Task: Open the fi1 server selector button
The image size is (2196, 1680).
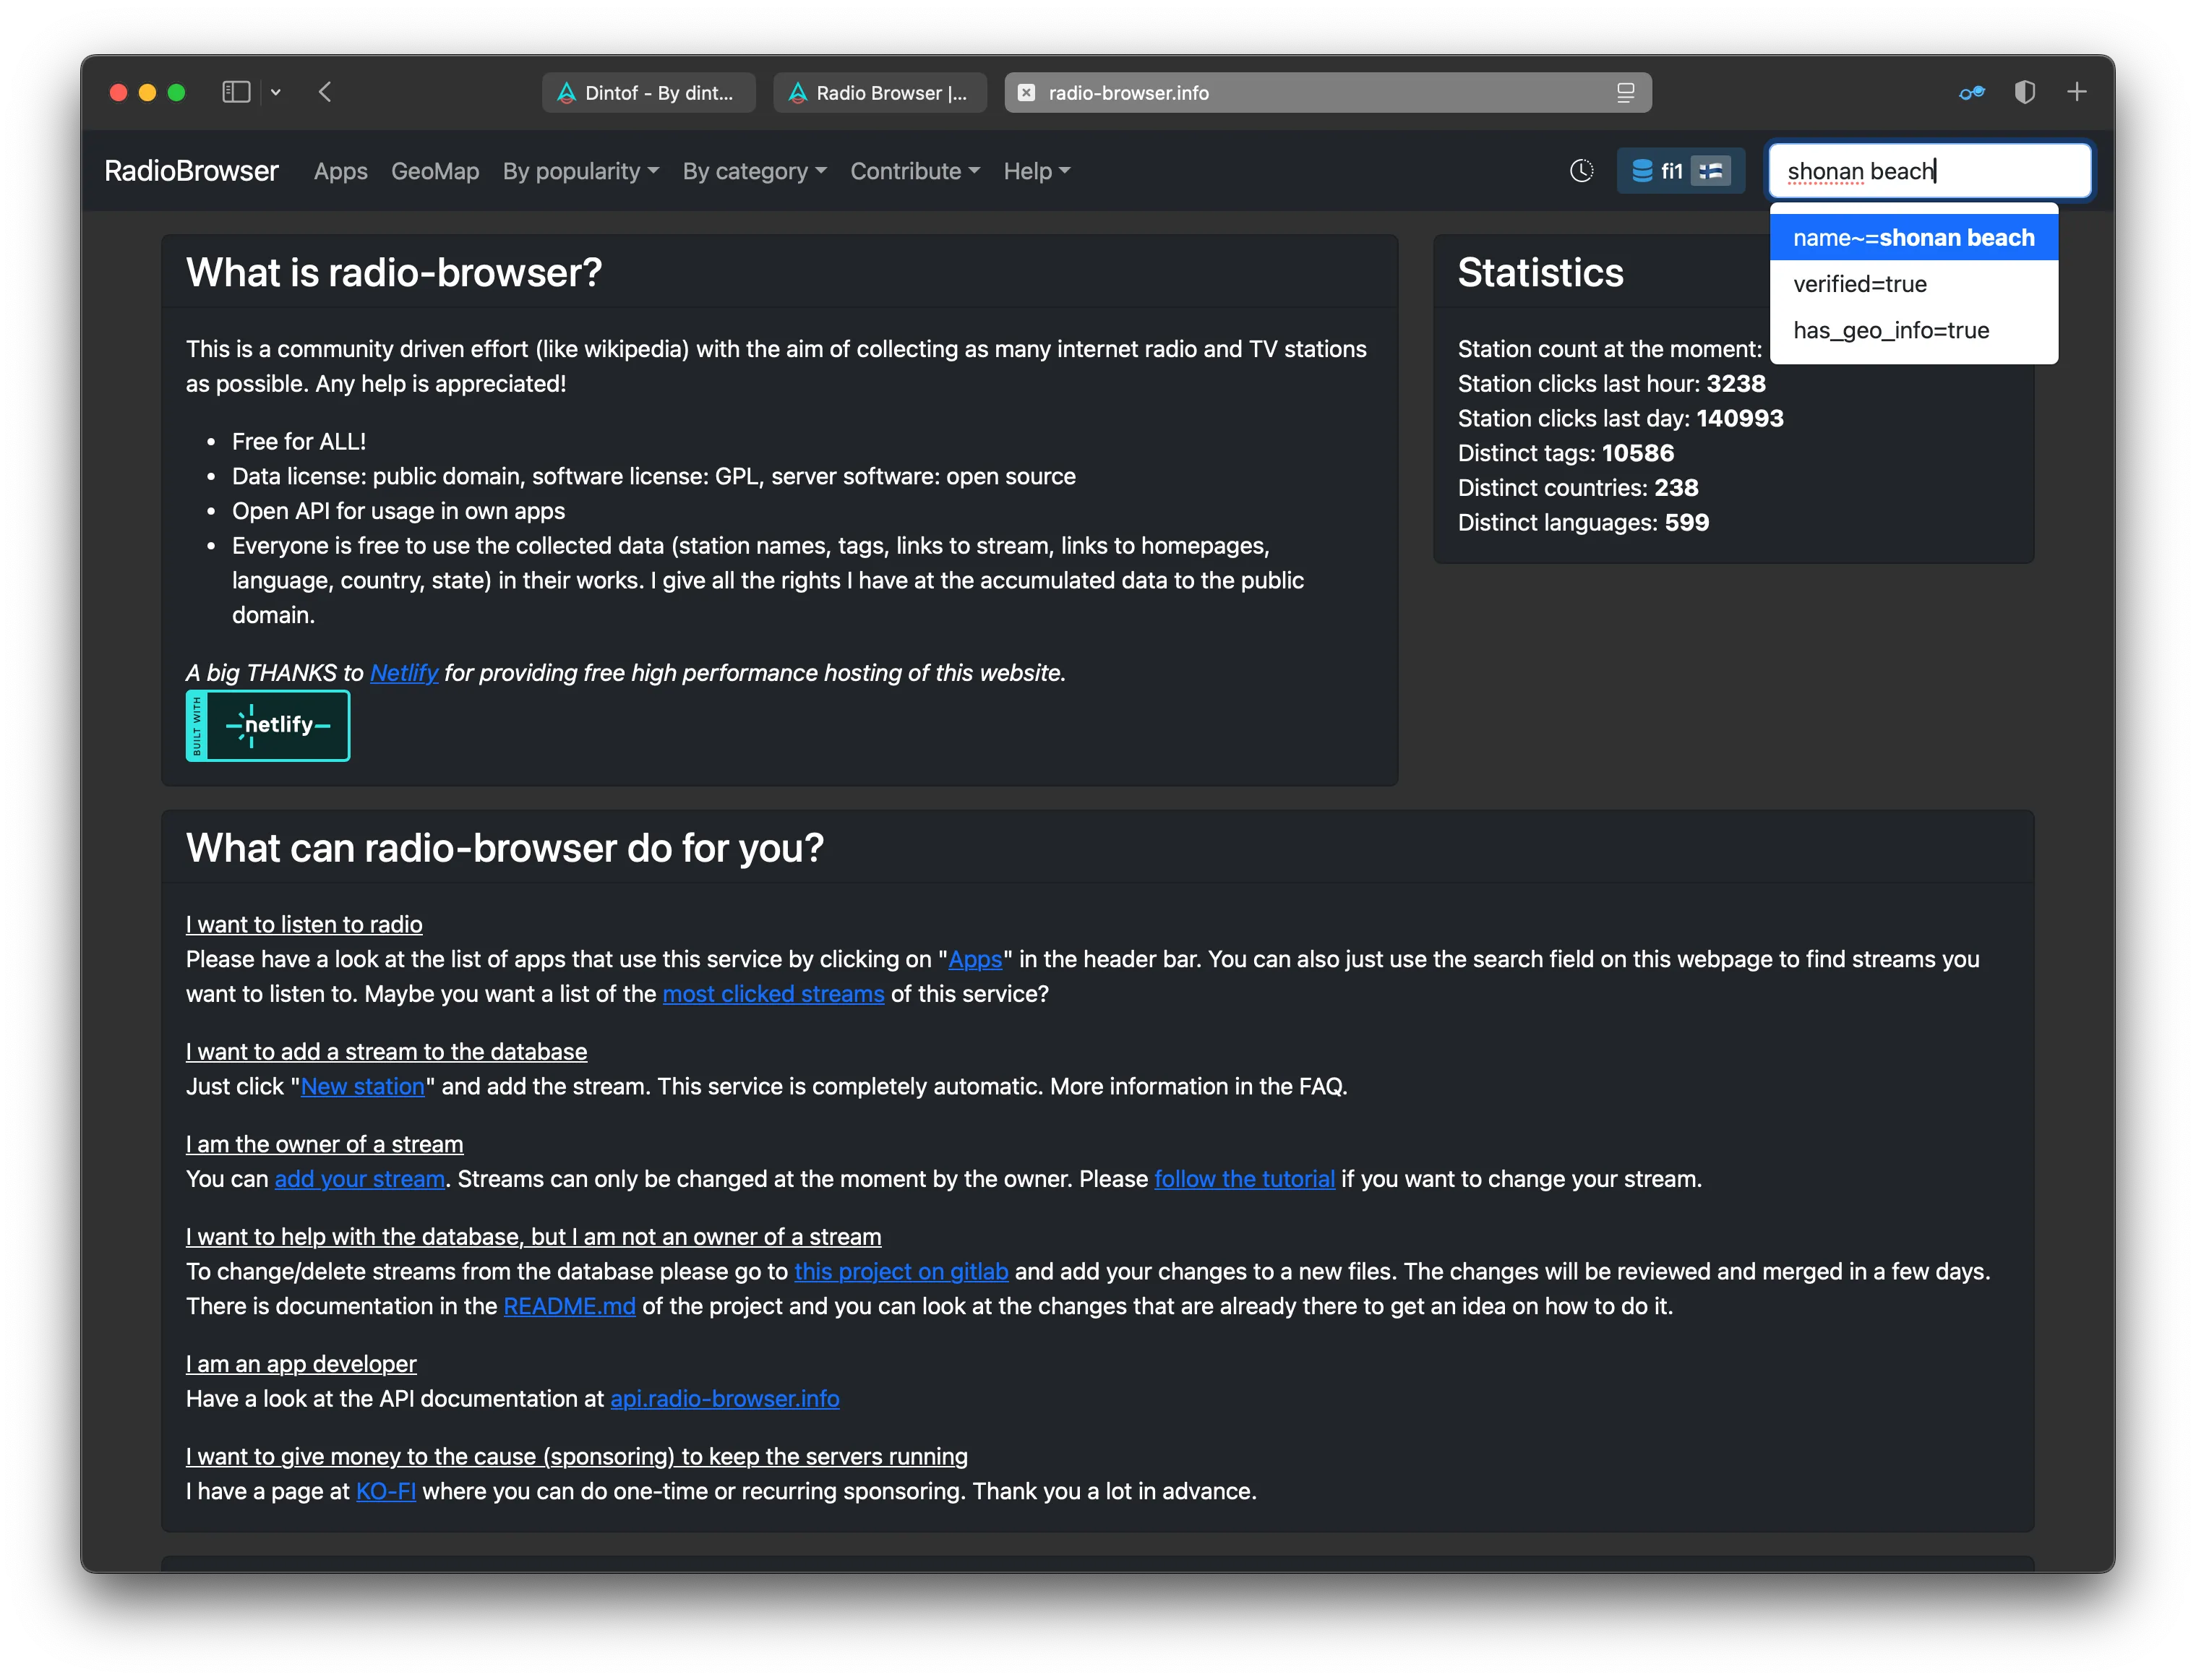Action: click(x=1680, y=171)
